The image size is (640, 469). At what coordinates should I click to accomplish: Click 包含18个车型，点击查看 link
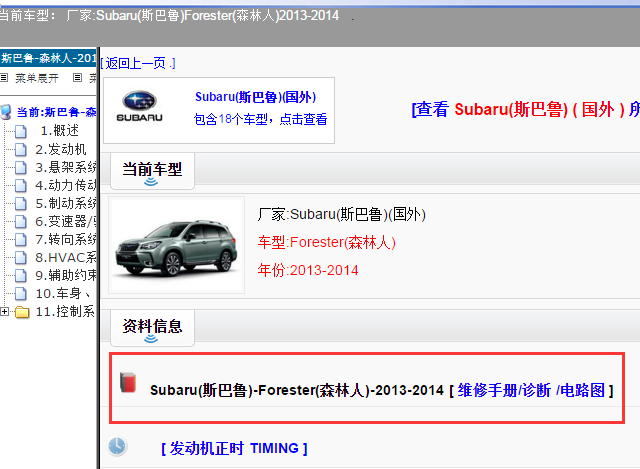point(260,119)
